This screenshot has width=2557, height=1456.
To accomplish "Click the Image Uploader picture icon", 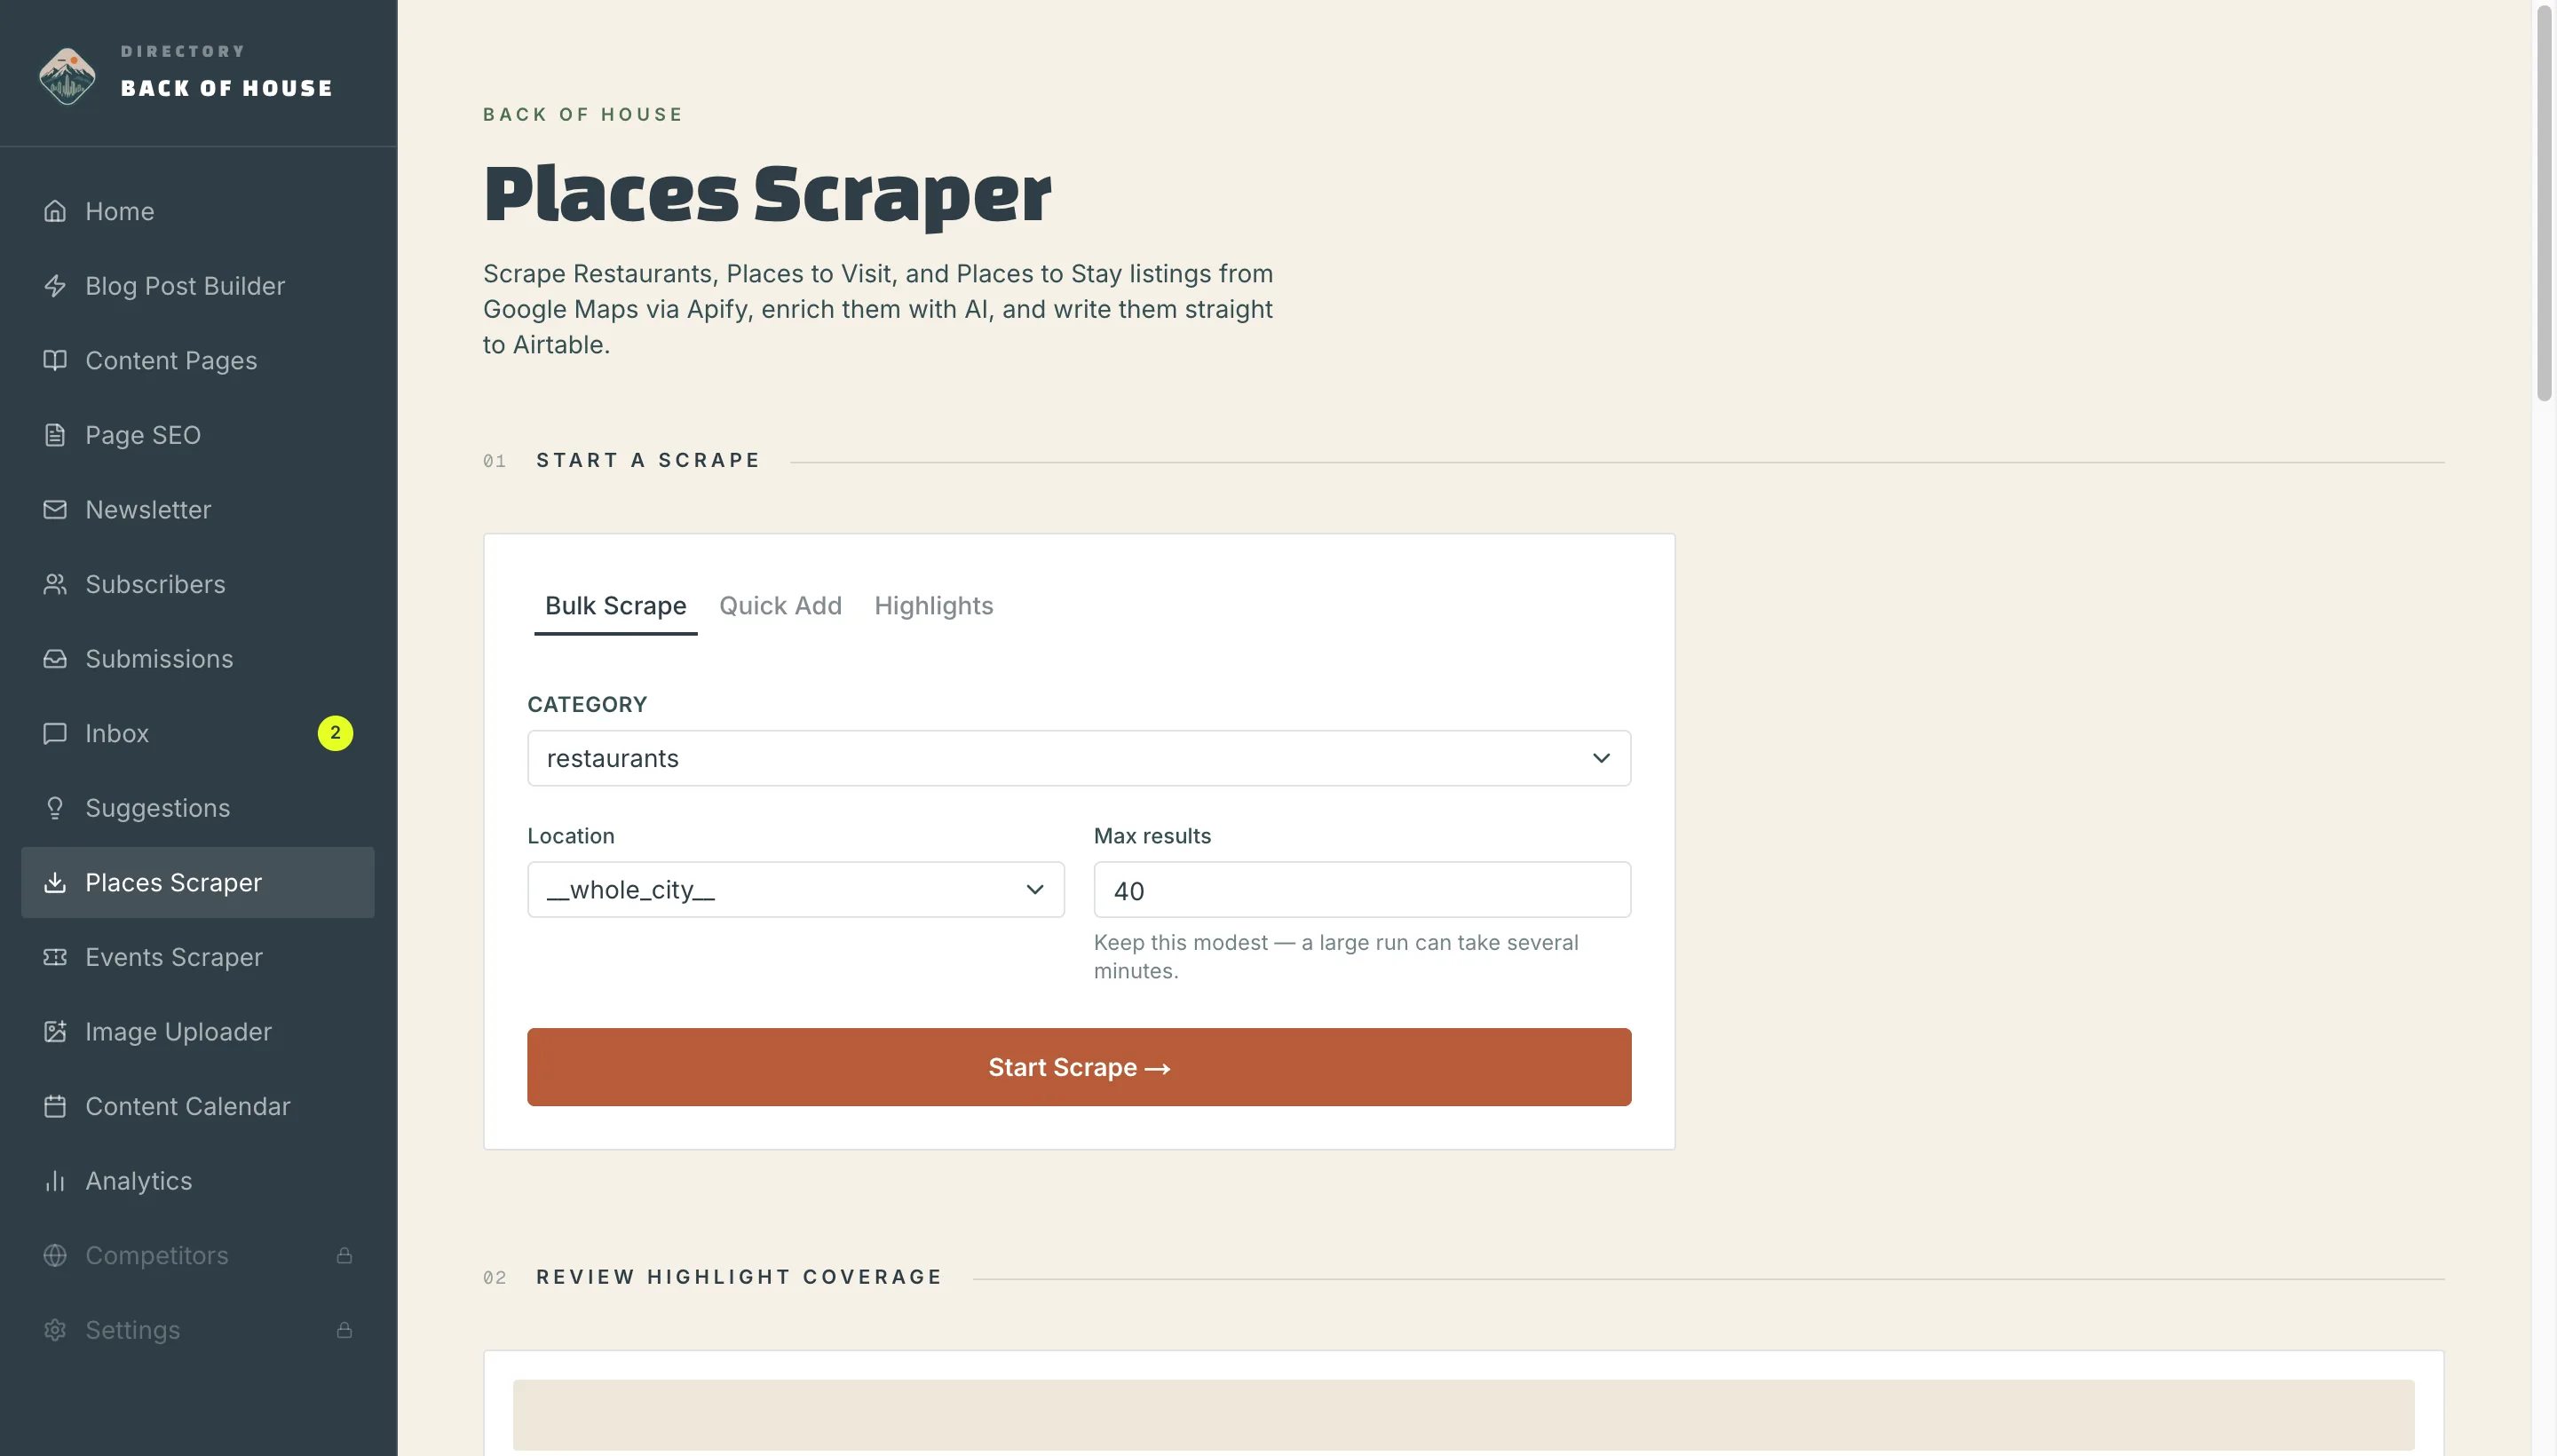I will click(x=55, y=1032).
